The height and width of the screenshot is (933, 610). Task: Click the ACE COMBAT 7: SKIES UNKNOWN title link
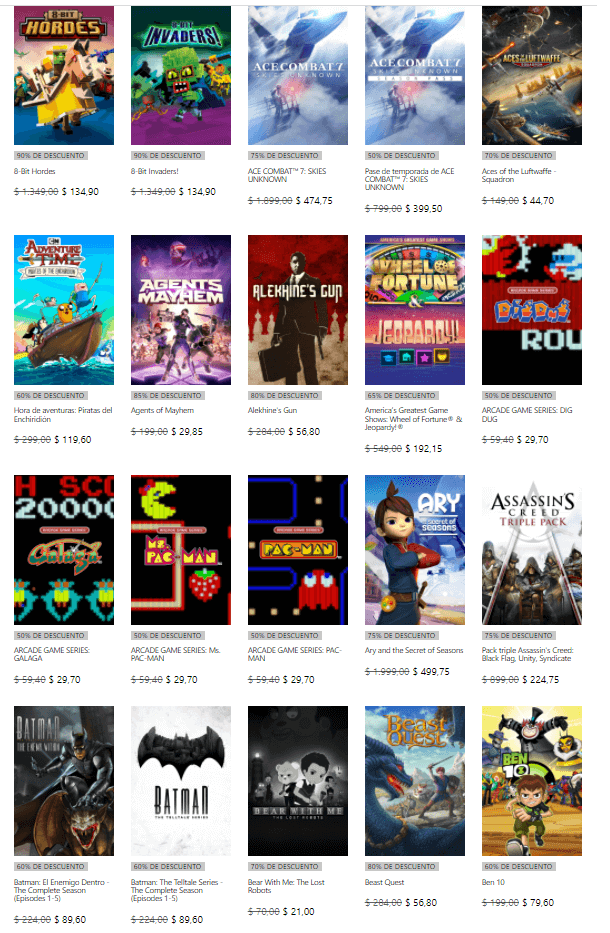coord(287,175)
